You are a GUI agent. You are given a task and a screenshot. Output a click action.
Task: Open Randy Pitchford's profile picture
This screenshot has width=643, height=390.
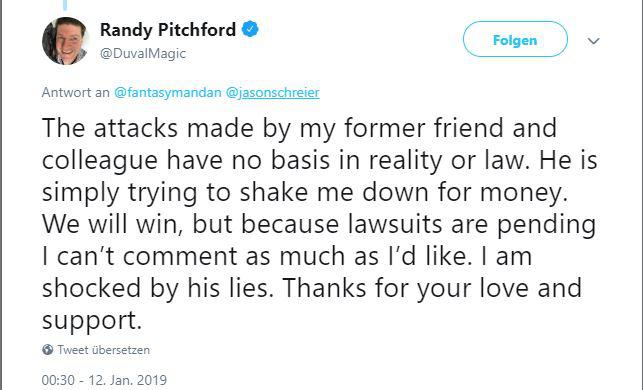click(65, 41)
